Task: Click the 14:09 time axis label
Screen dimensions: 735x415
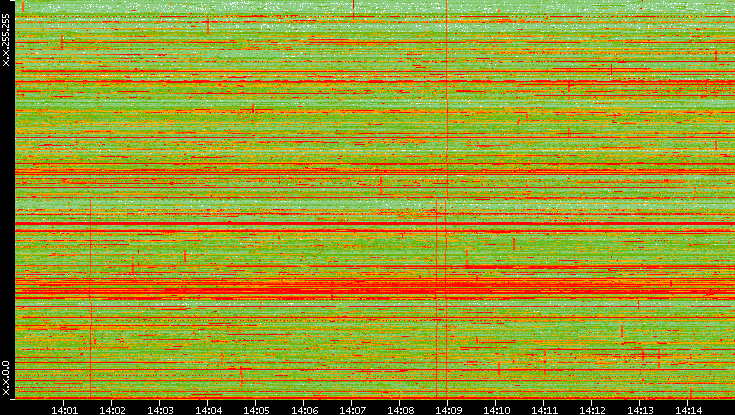Action: click(x=448, y=410)
